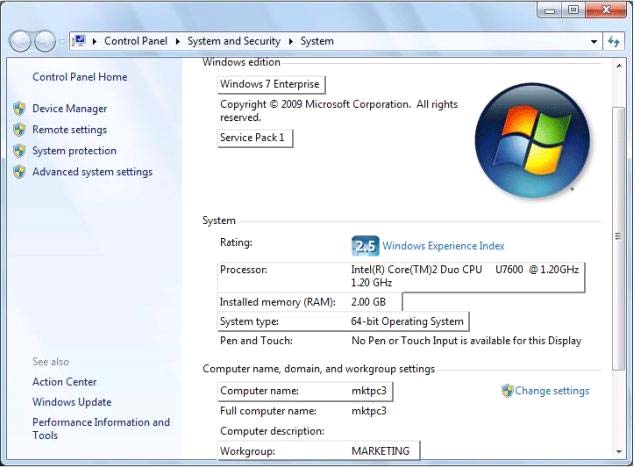Click installed memory value 2.00 GB
Screen dimensions: 635x468
coord(368,302)
